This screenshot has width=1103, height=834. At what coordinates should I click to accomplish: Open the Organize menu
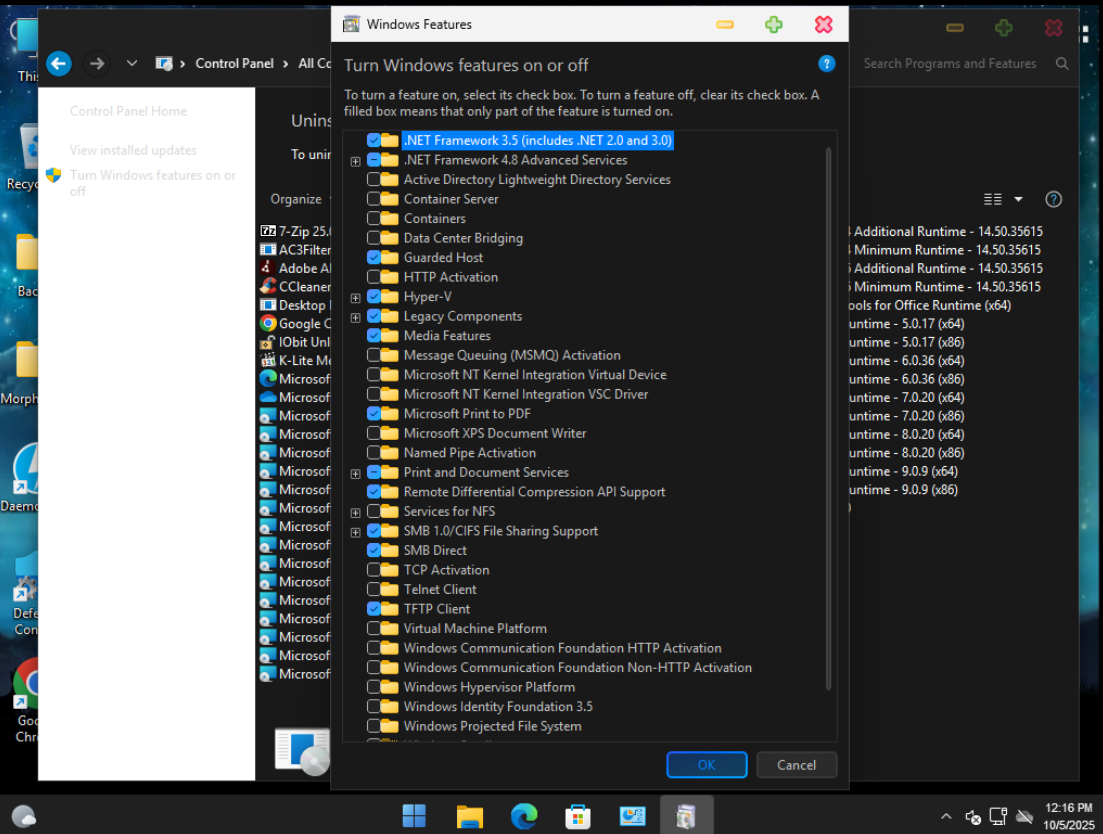point(296,199)
